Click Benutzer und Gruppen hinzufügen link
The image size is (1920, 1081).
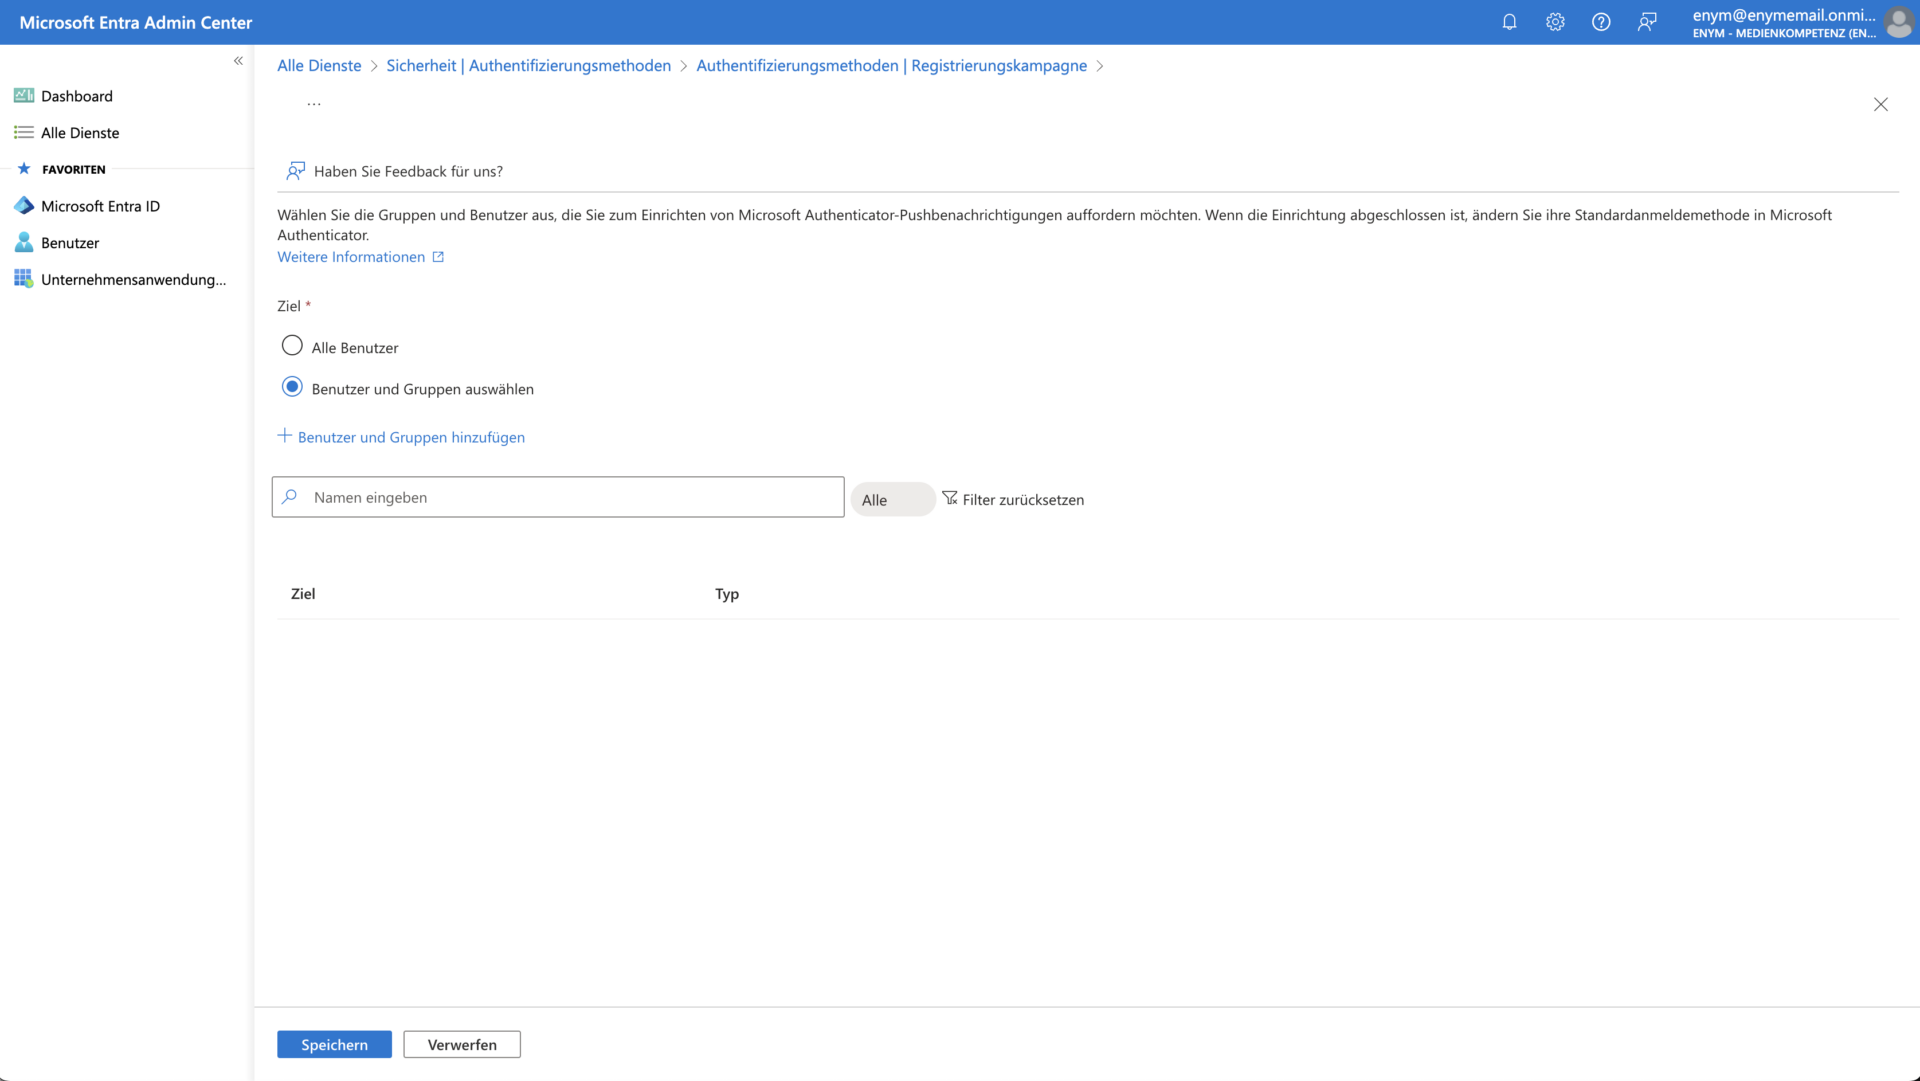410,437
